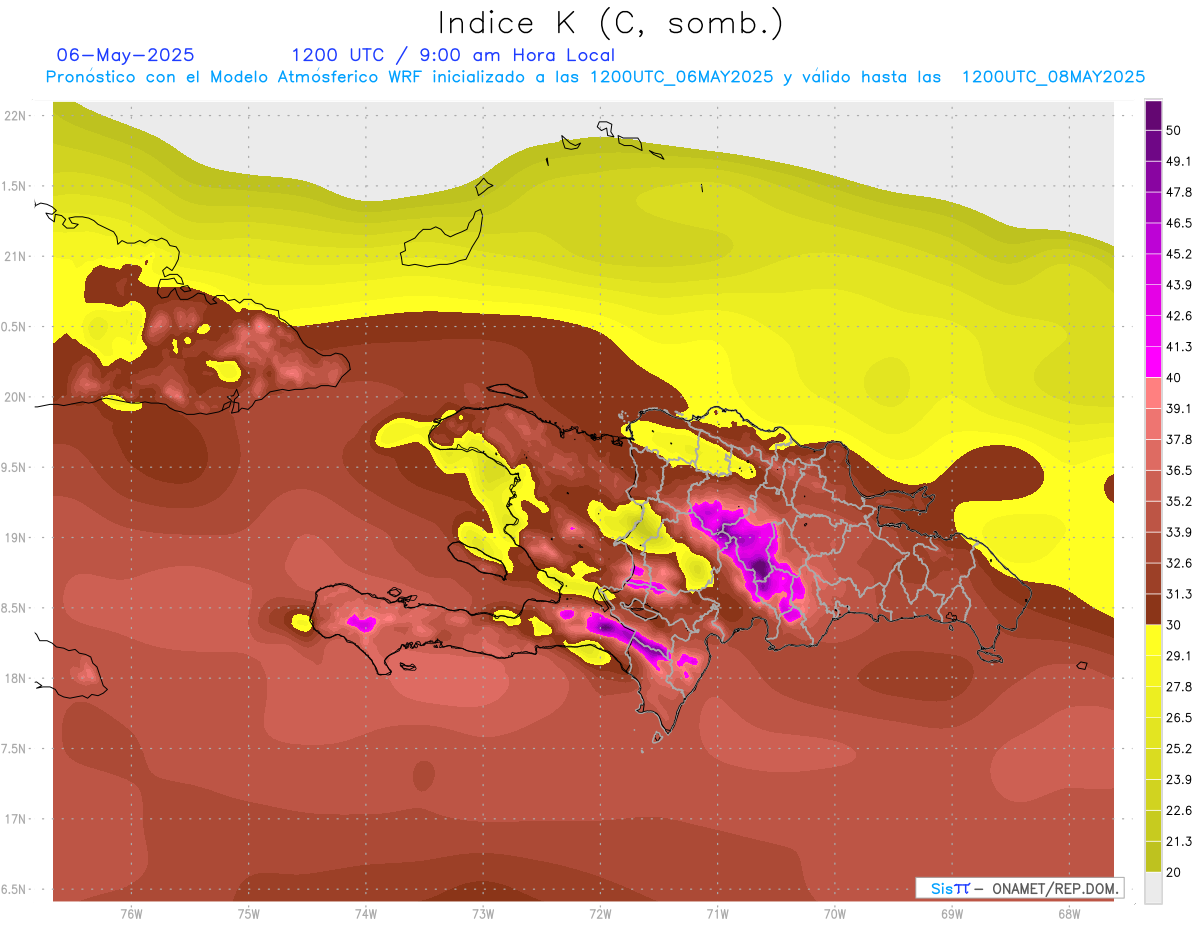Viewport: 1200px width, 927px height.
Task: Click the '36.5' color scale value
Action: (x=1179, y=470)
